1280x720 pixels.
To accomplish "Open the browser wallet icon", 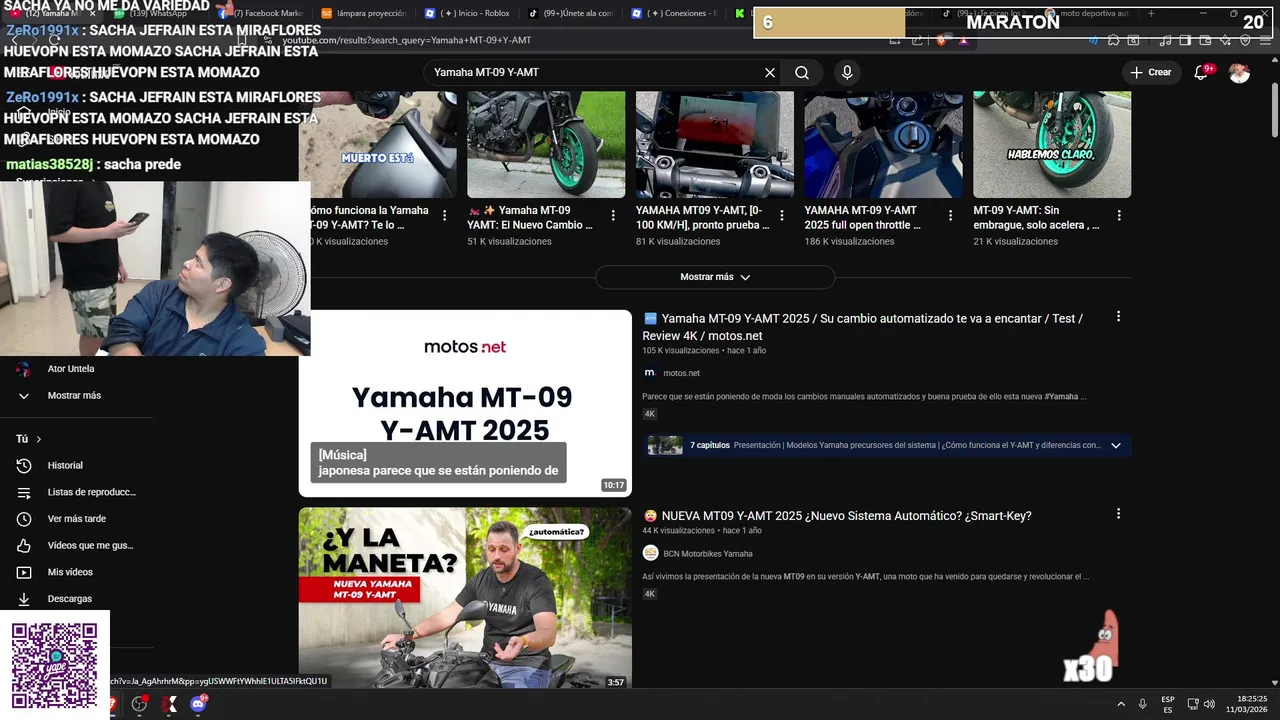I will tap(1206, 40).
